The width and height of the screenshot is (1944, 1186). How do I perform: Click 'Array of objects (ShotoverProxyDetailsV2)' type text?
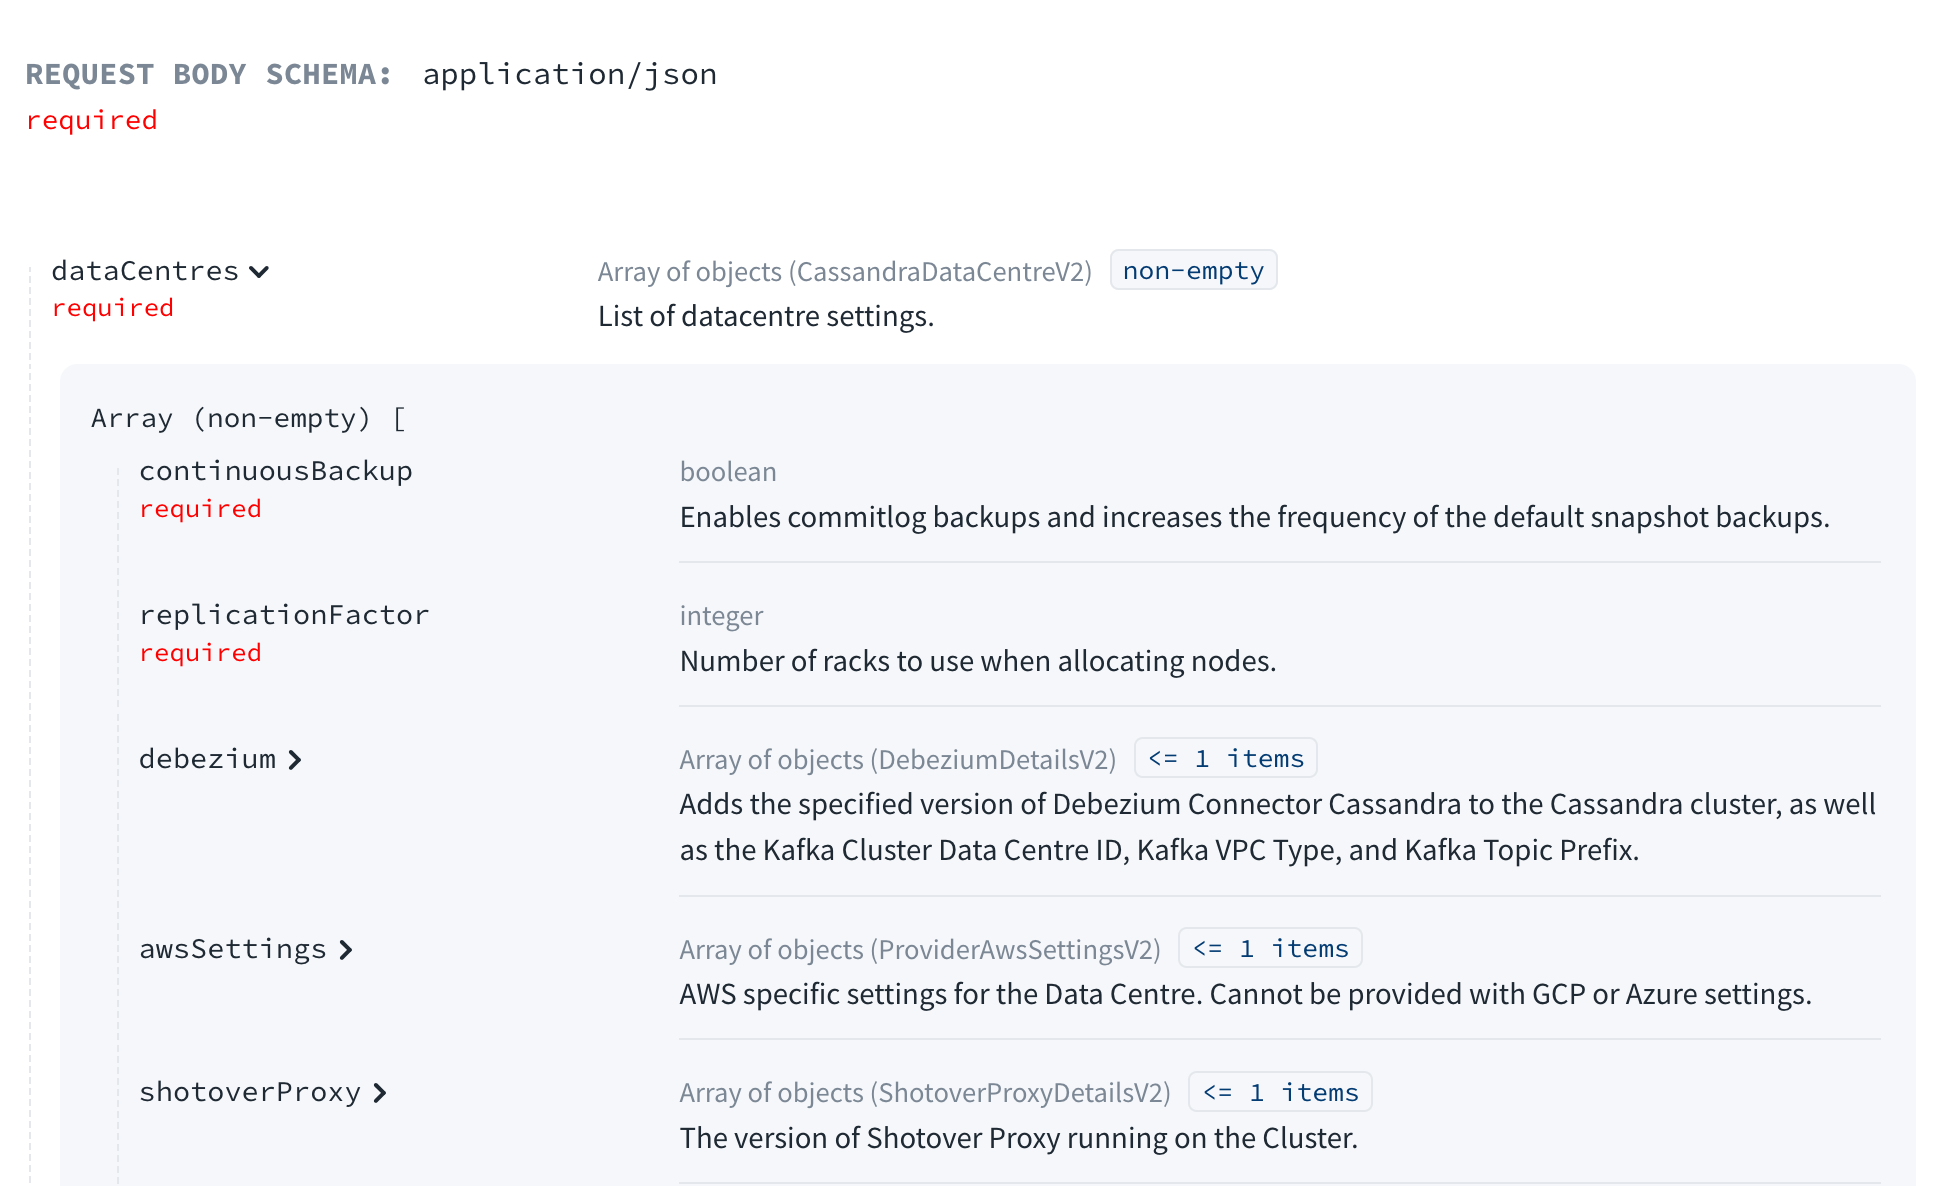(924, 1093)
